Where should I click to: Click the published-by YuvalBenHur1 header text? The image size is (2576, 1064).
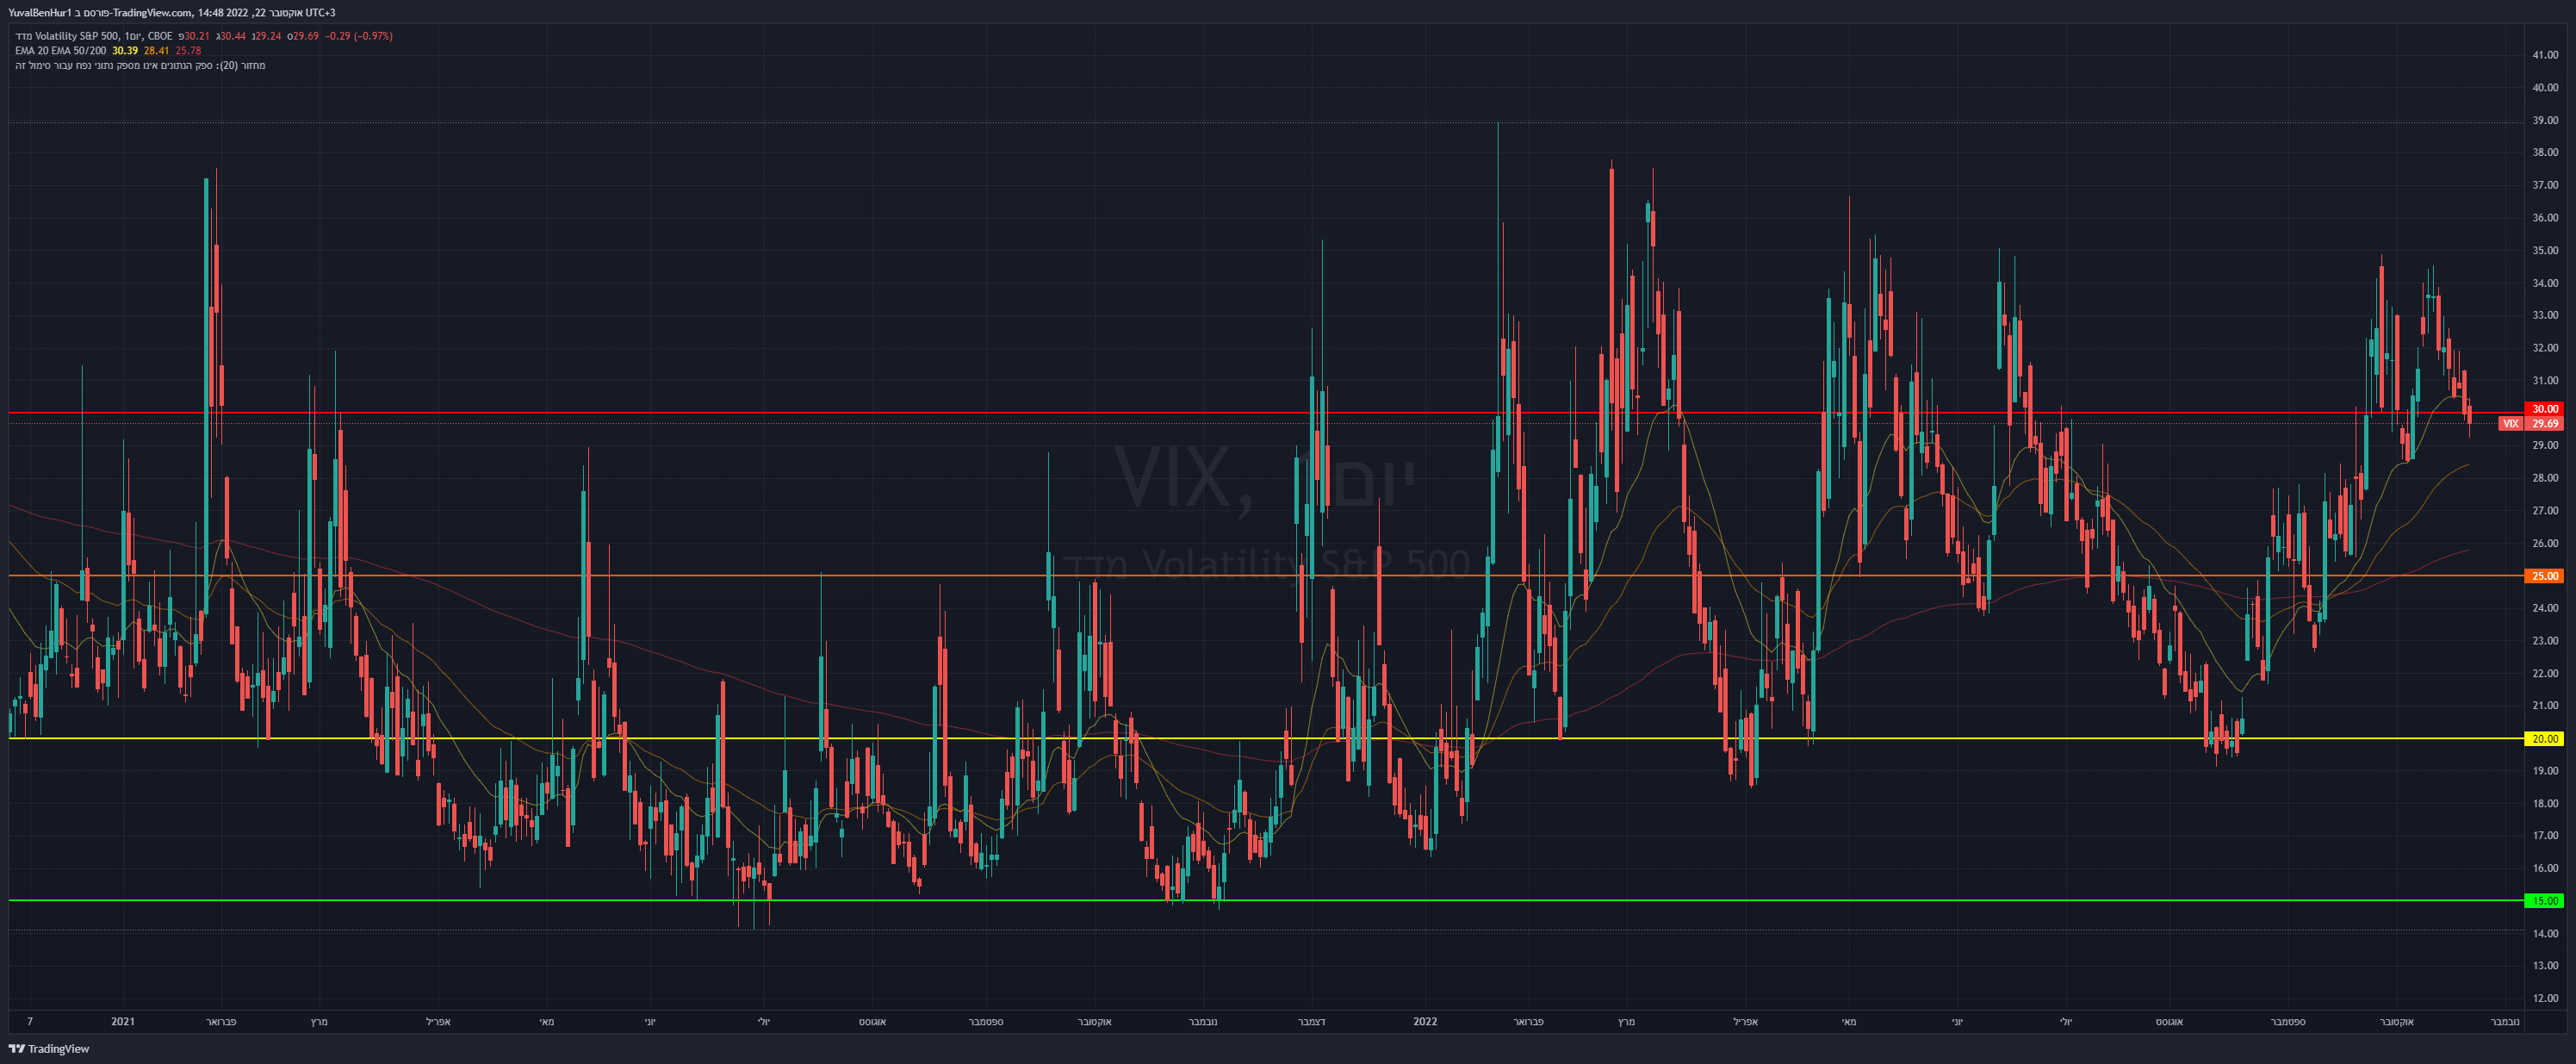click(x=172, y=13)
